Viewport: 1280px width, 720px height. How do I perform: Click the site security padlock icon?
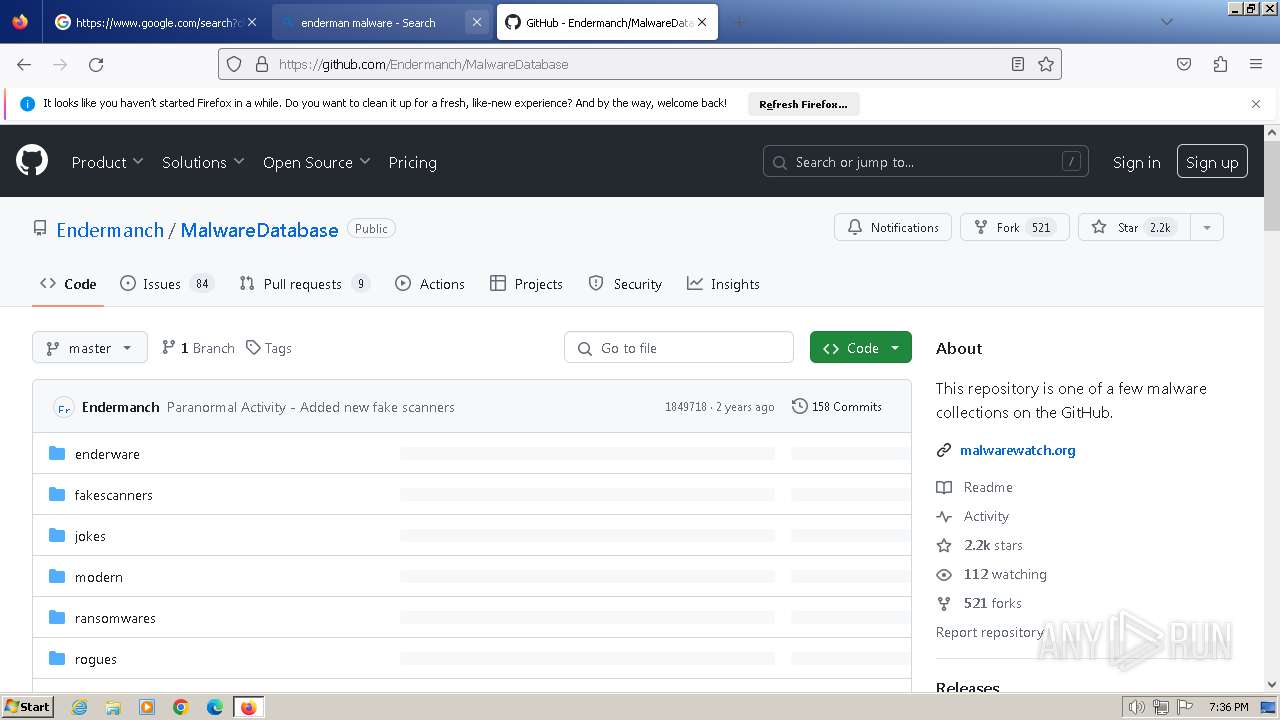pyautogui.click(x=262, y=64)
